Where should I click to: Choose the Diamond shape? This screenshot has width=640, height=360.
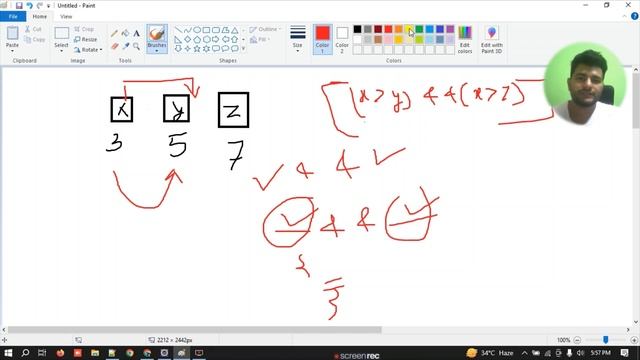[x=187, y=40]
